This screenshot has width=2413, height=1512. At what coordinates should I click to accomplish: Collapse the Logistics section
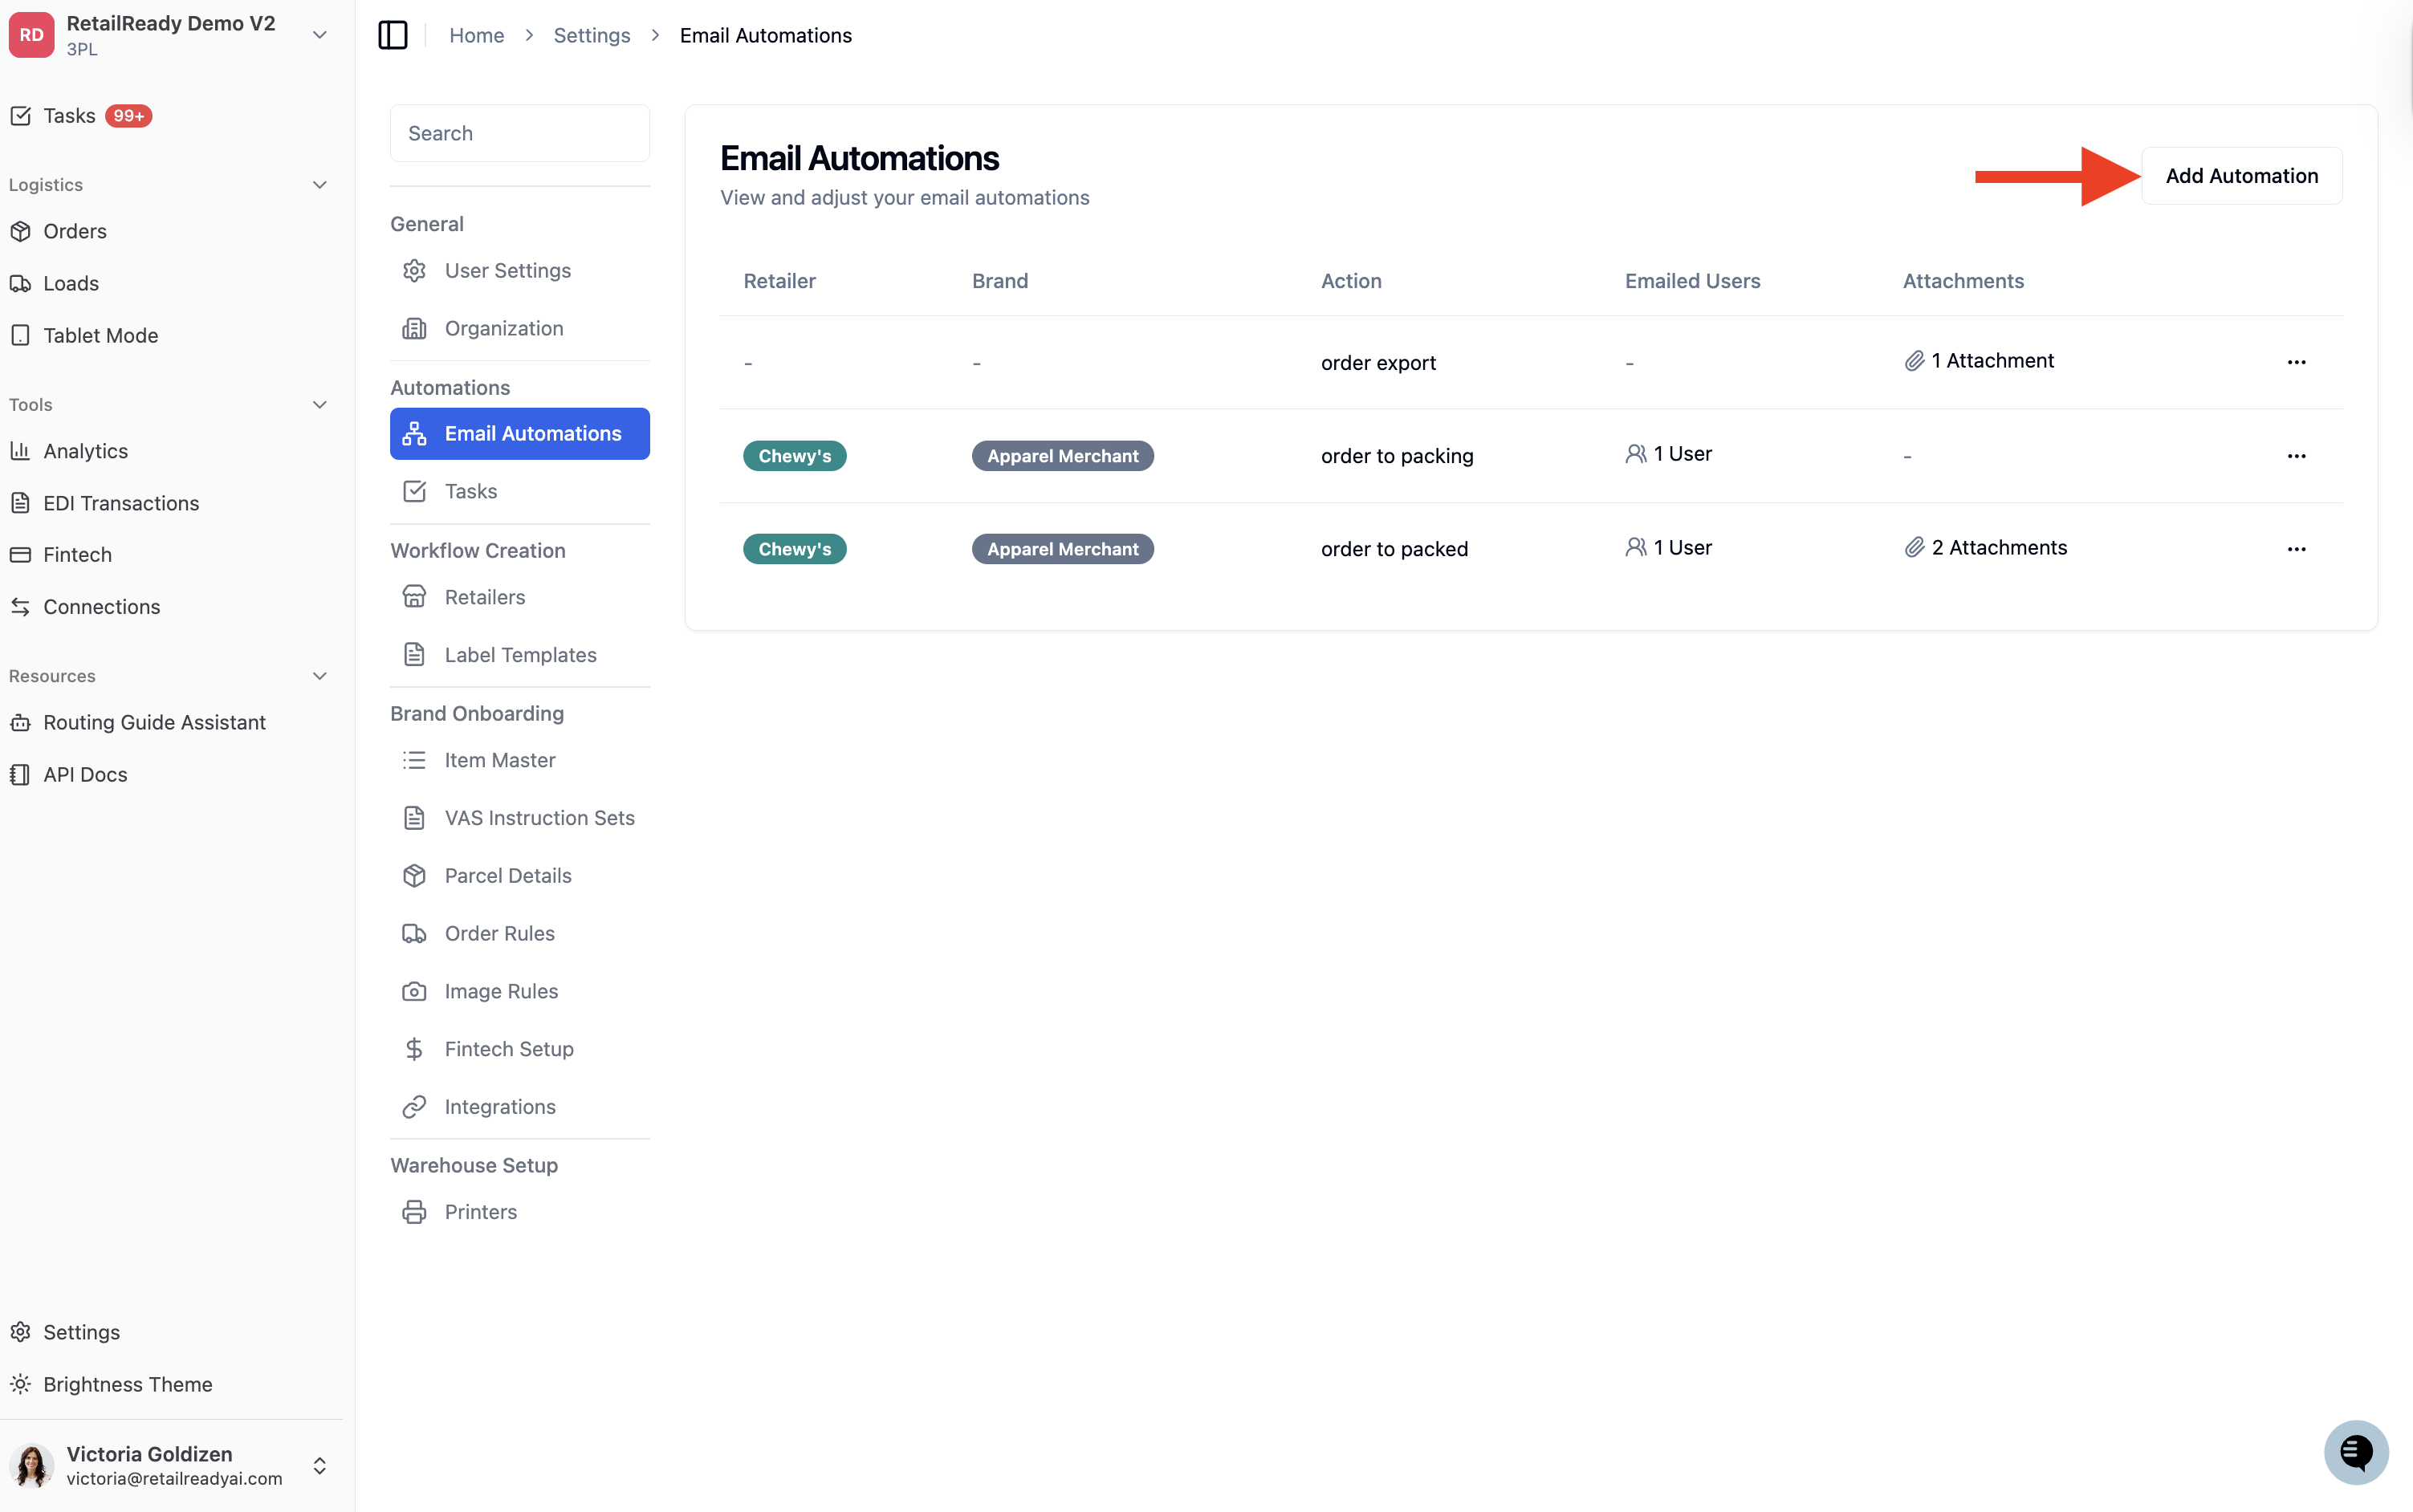[319, 185]
